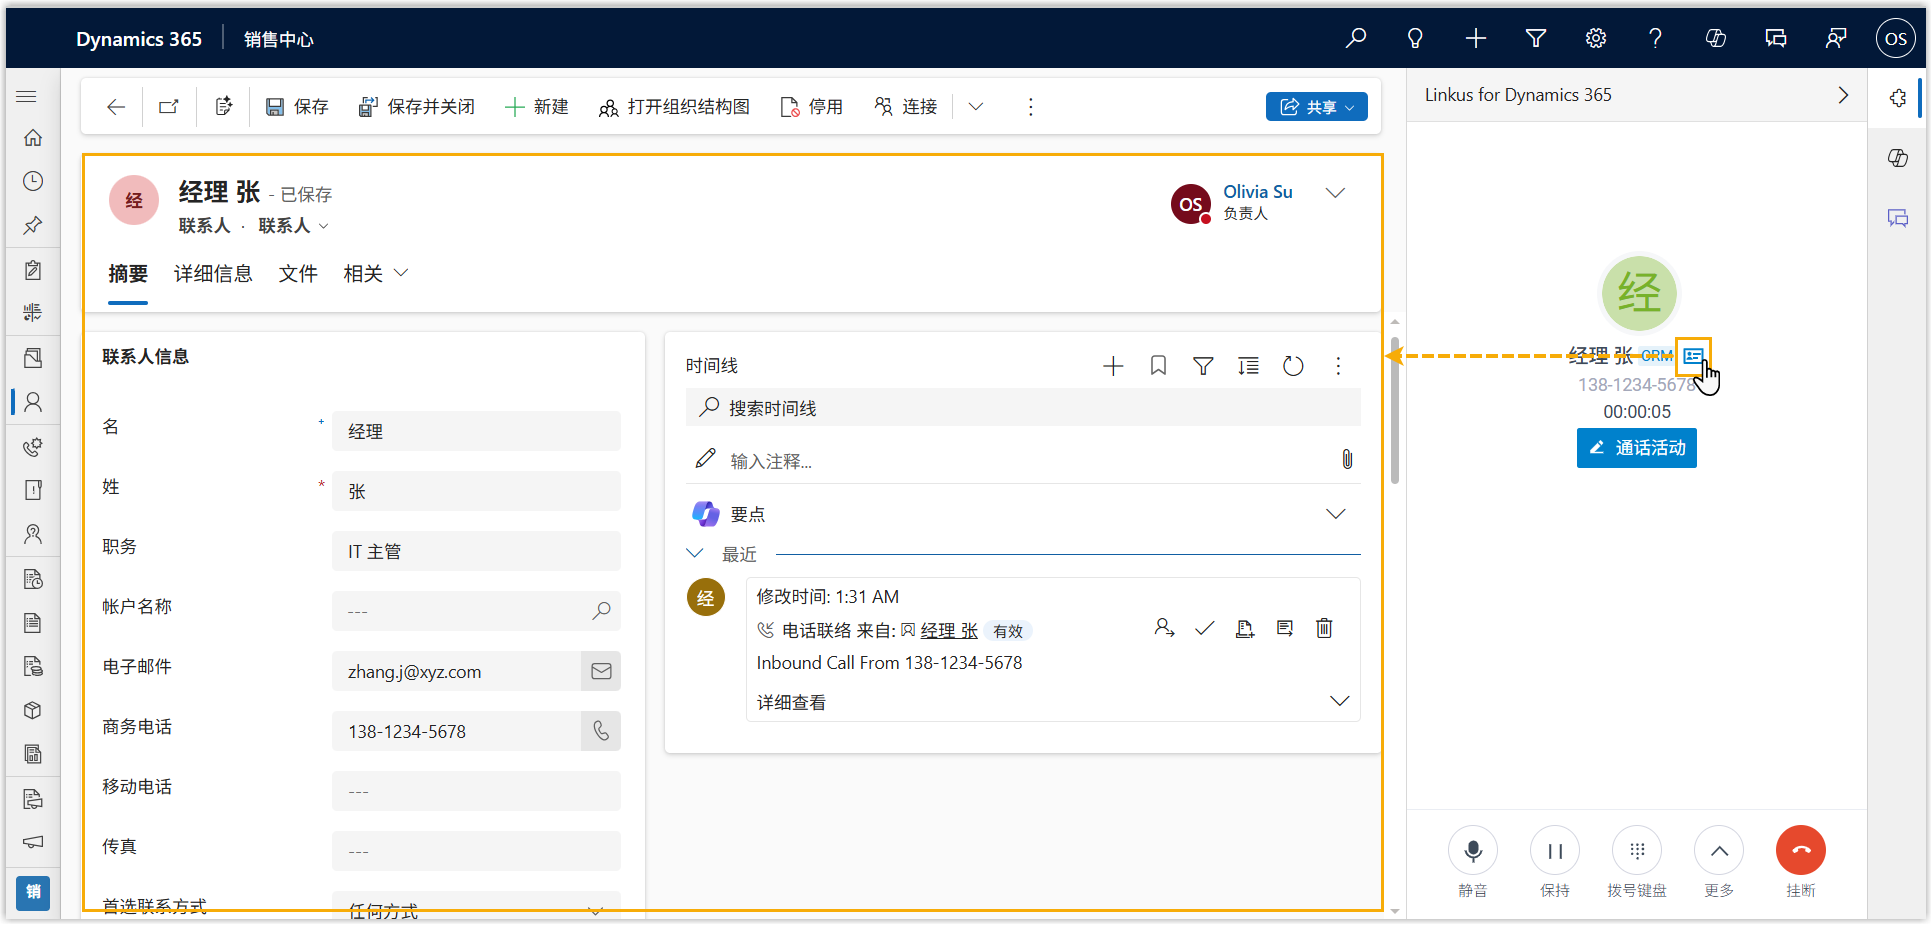The image size is (1932, 925).
Task: Expand the 要点 highlights section
Action: click(x=1335, y=514)
